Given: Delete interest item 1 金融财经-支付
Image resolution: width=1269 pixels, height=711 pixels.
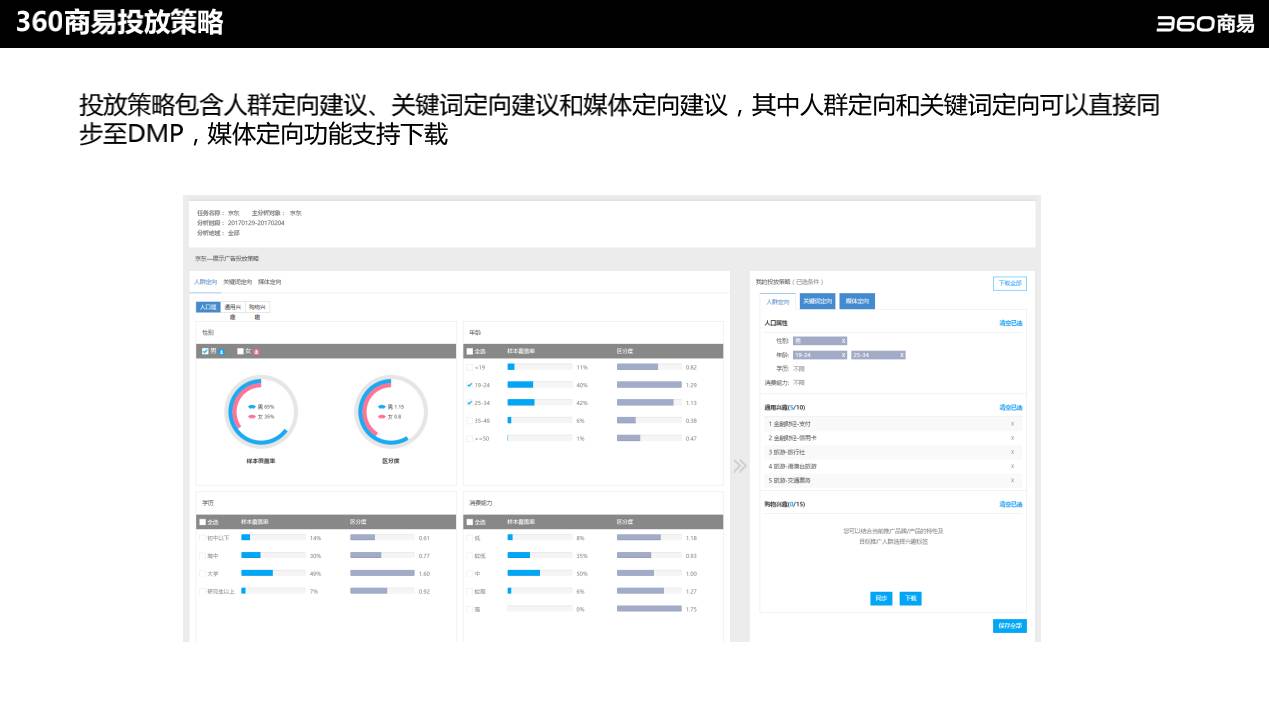Looking at the screenshot, I should click(1012, 424).
